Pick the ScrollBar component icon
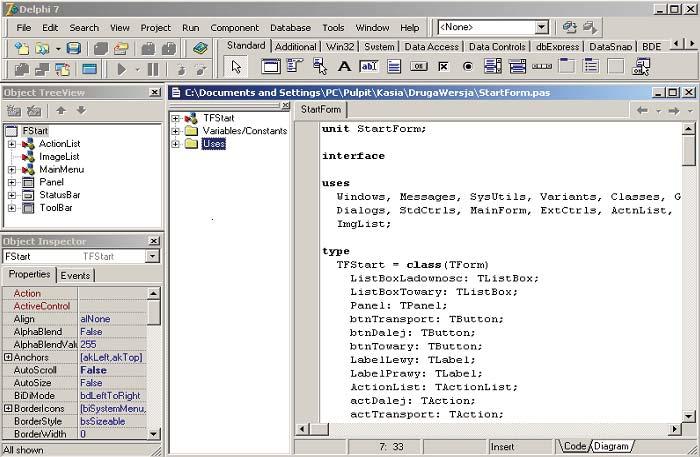Image resolution: width=700 pixels, height=457 pixels. [542, 66]
